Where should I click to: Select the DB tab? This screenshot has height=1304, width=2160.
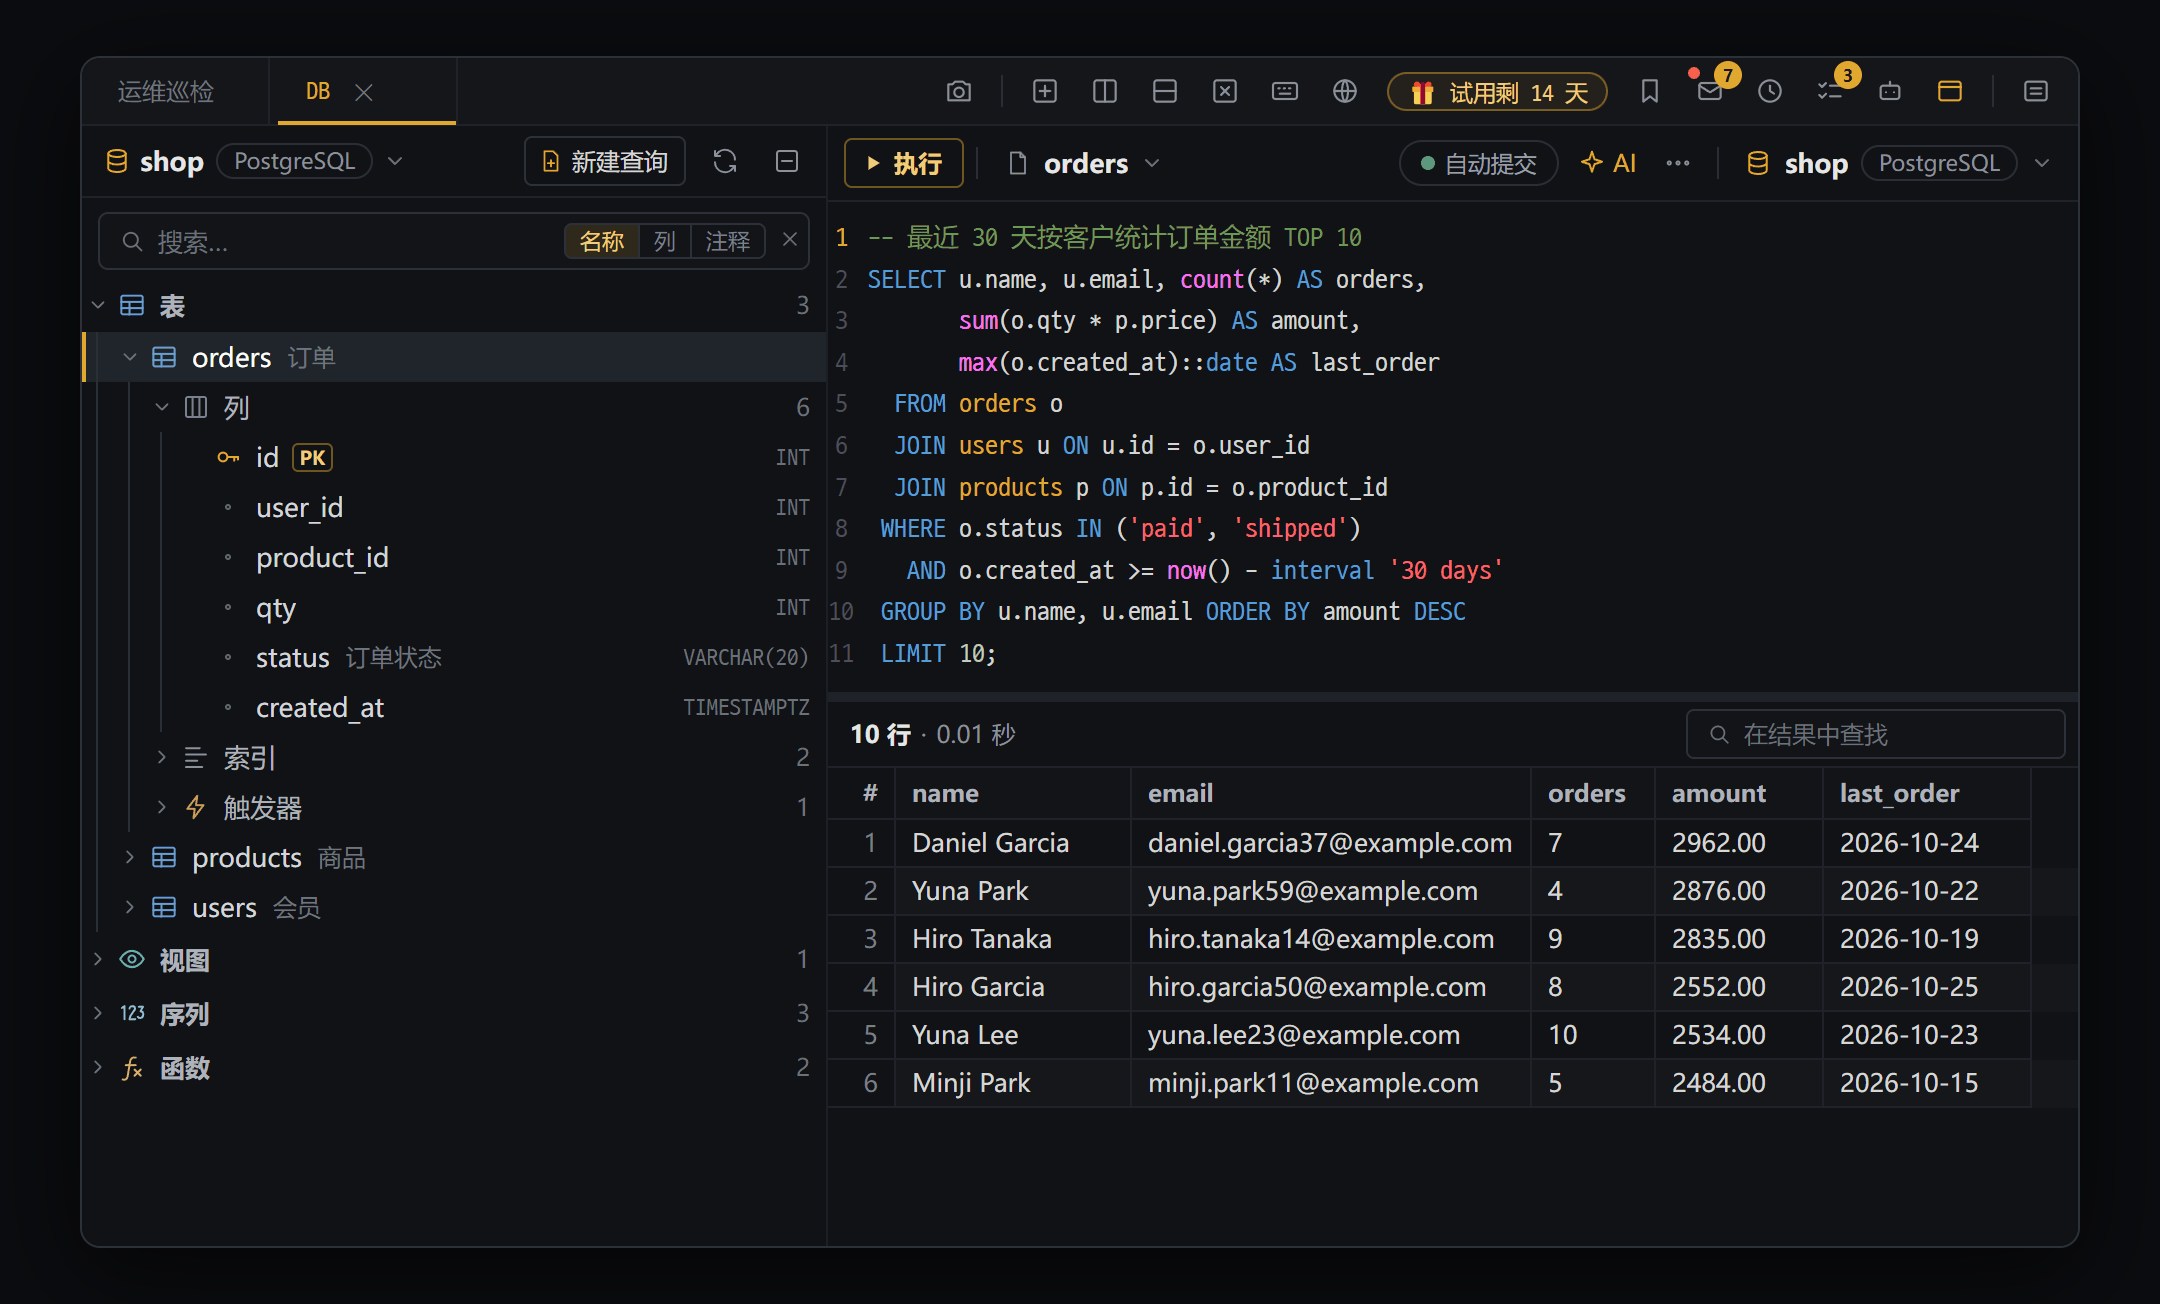tap(318, 92)
